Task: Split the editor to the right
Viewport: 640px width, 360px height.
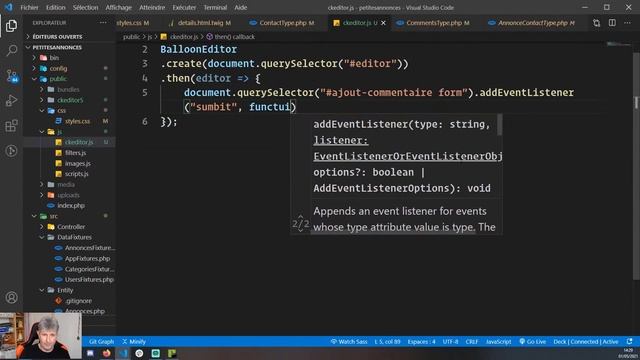Action: 612,23
